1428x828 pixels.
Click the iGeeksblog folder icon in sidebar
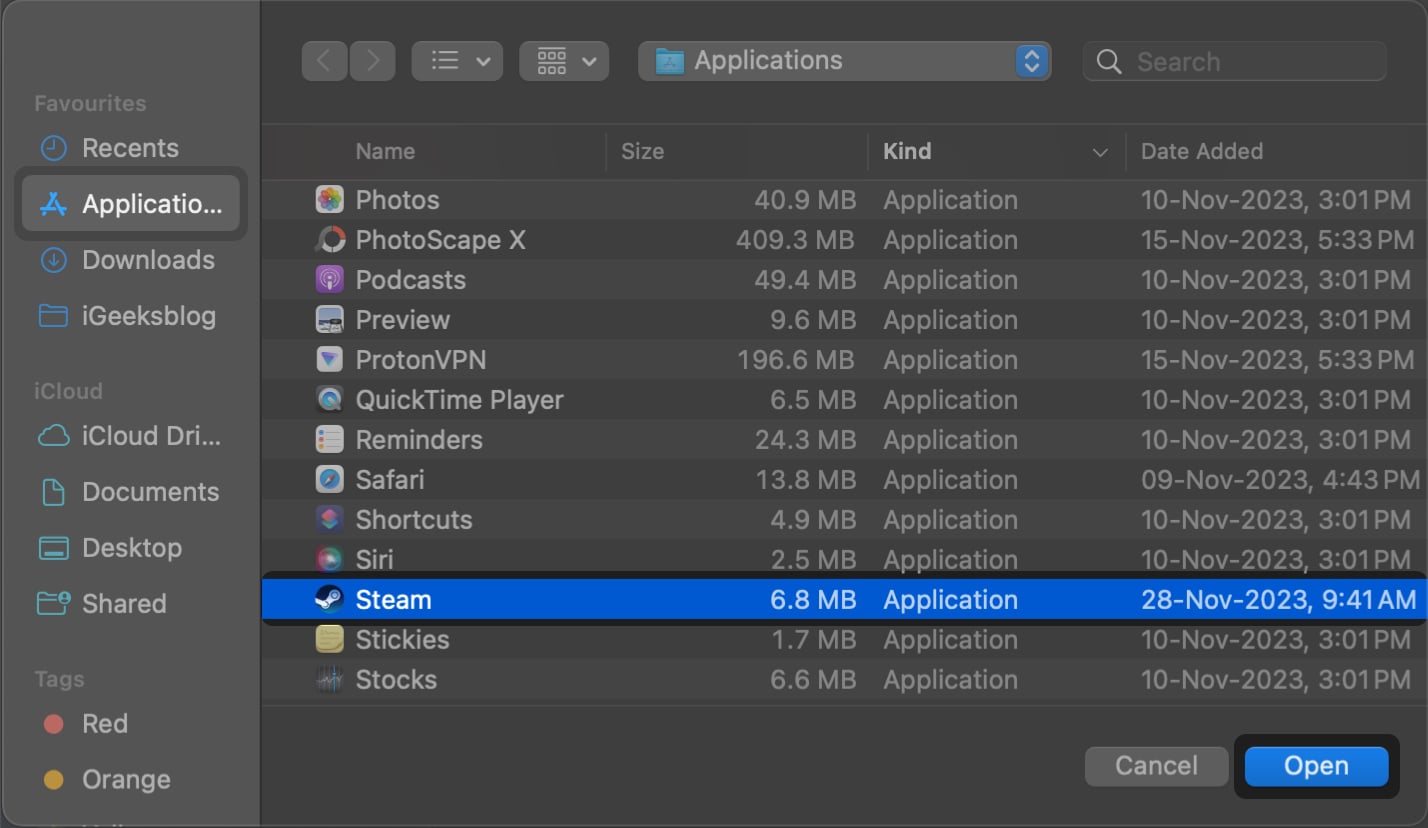point(53,316)
